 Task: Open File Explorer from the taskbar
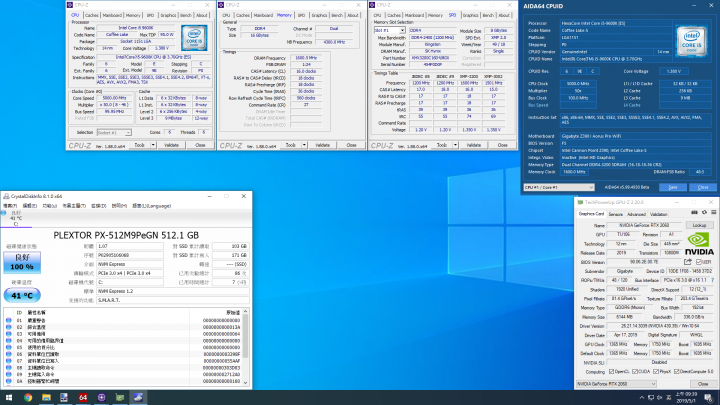pyautogui.click(x=46, y=398)
